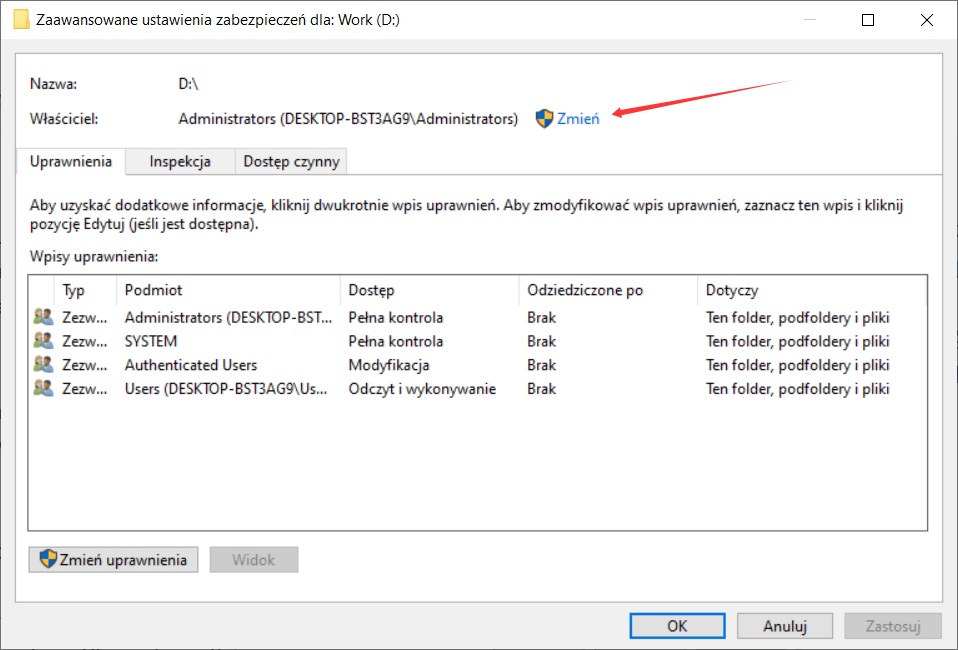This screenshot has width=958, height=650.
Task: Click the Dotyczy column header
Action: coord(731,291)
